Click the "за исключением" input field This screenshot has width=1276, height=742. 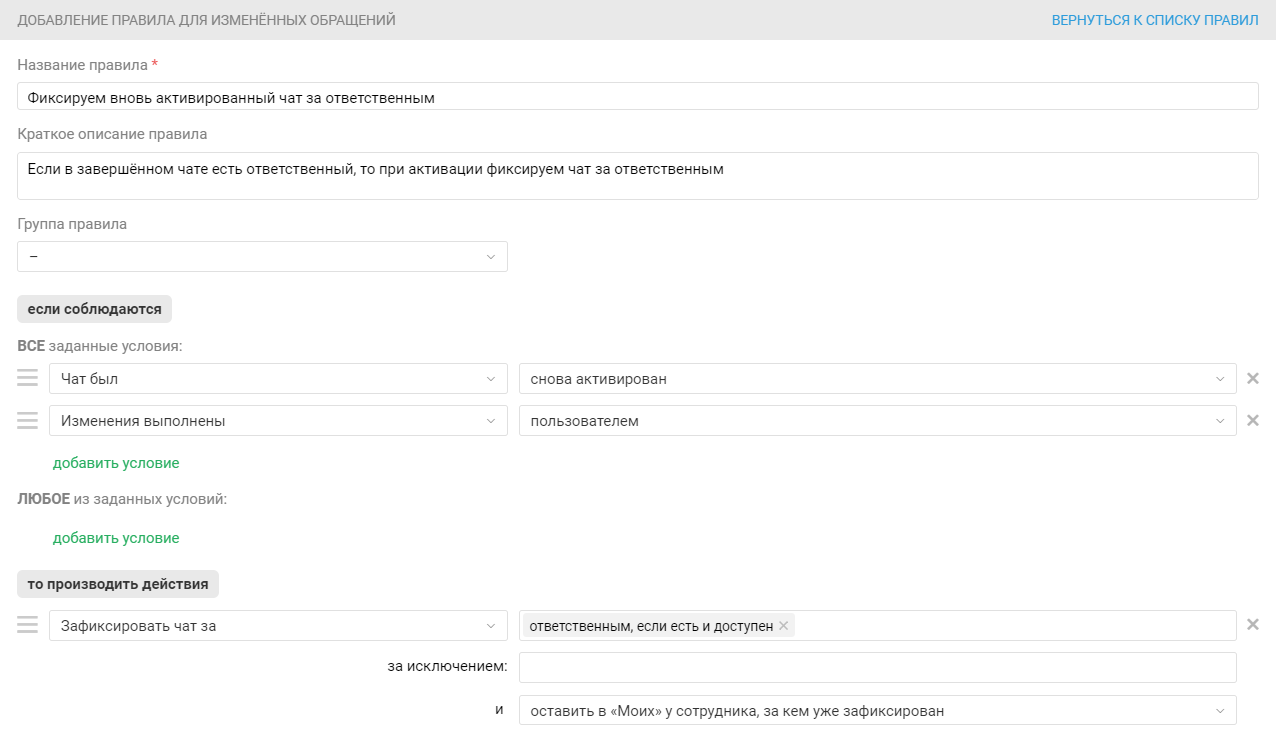(x=877, y=667)
